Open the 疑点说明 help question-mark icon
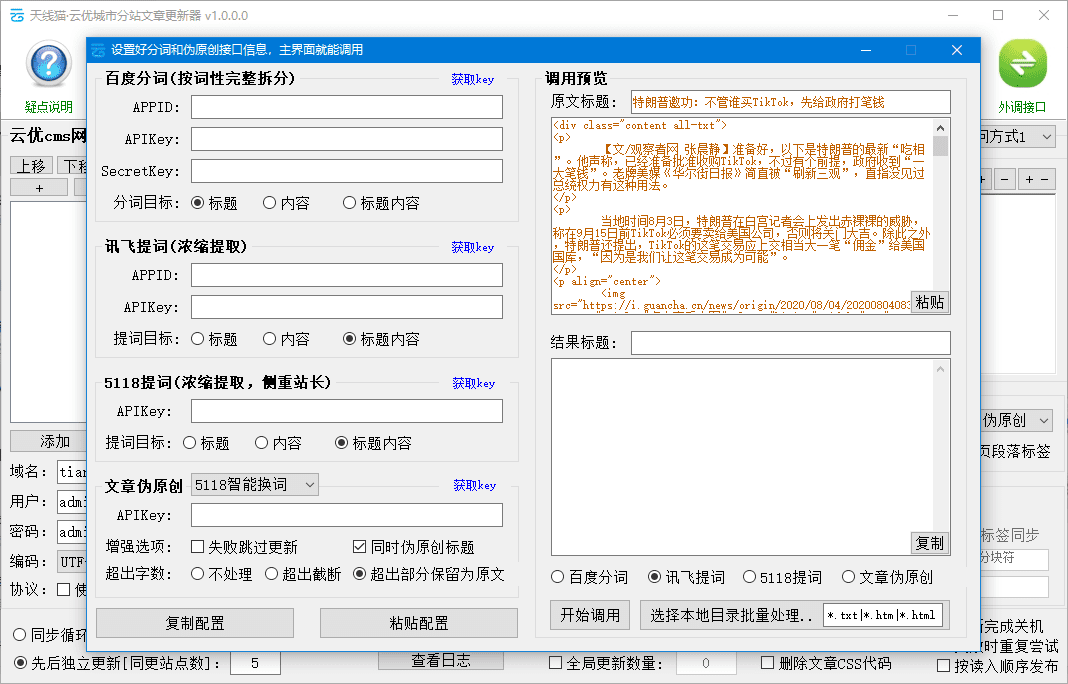The height and width of the screenshot is (684, 1068). click(x=48, y=63)
